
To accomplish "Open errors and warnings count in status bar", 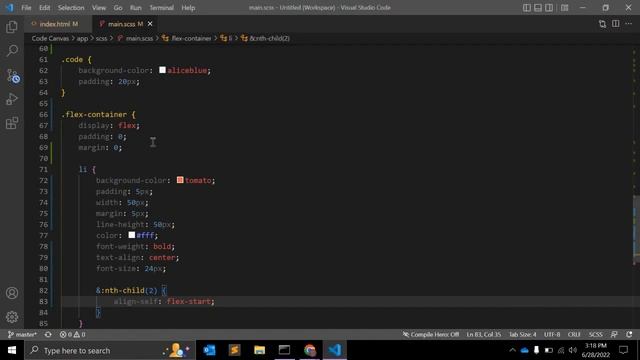I will (72, 334).
